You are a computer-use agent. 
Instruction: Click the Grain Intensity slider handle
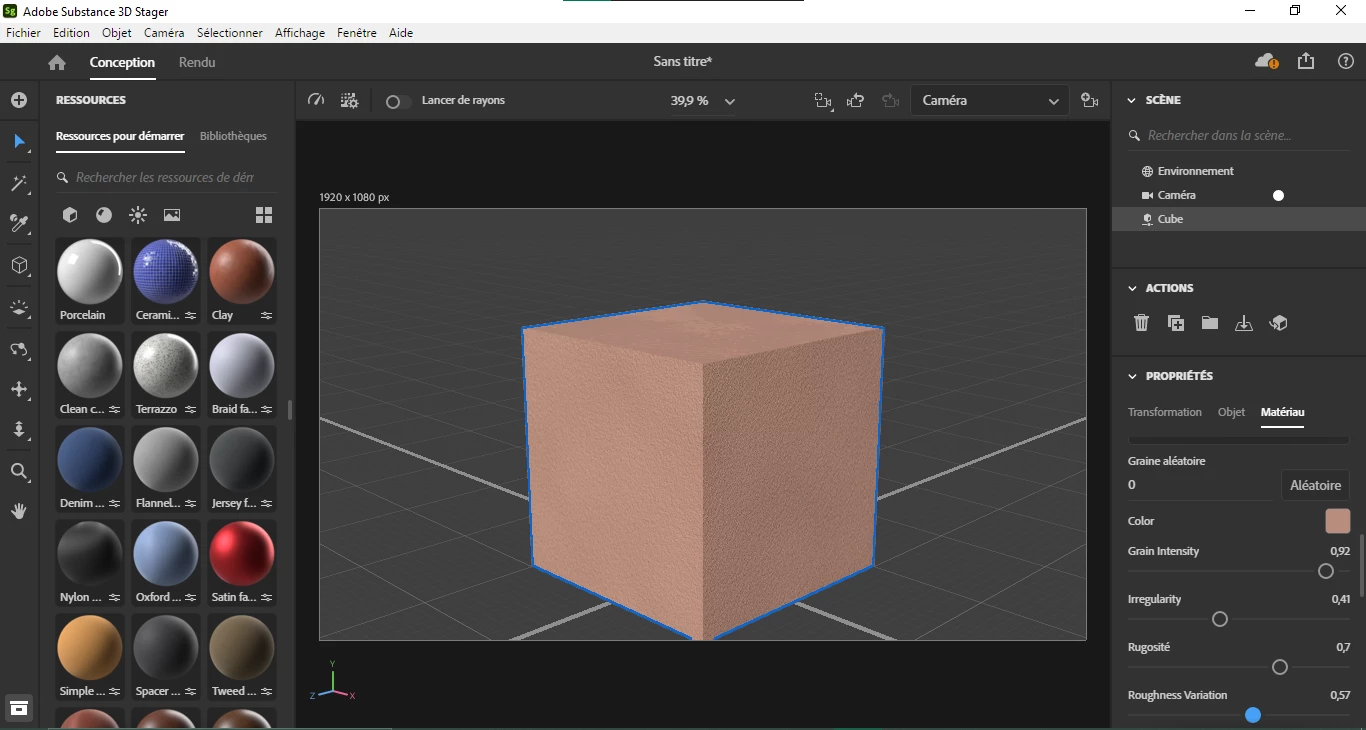tap(1326, 571)
